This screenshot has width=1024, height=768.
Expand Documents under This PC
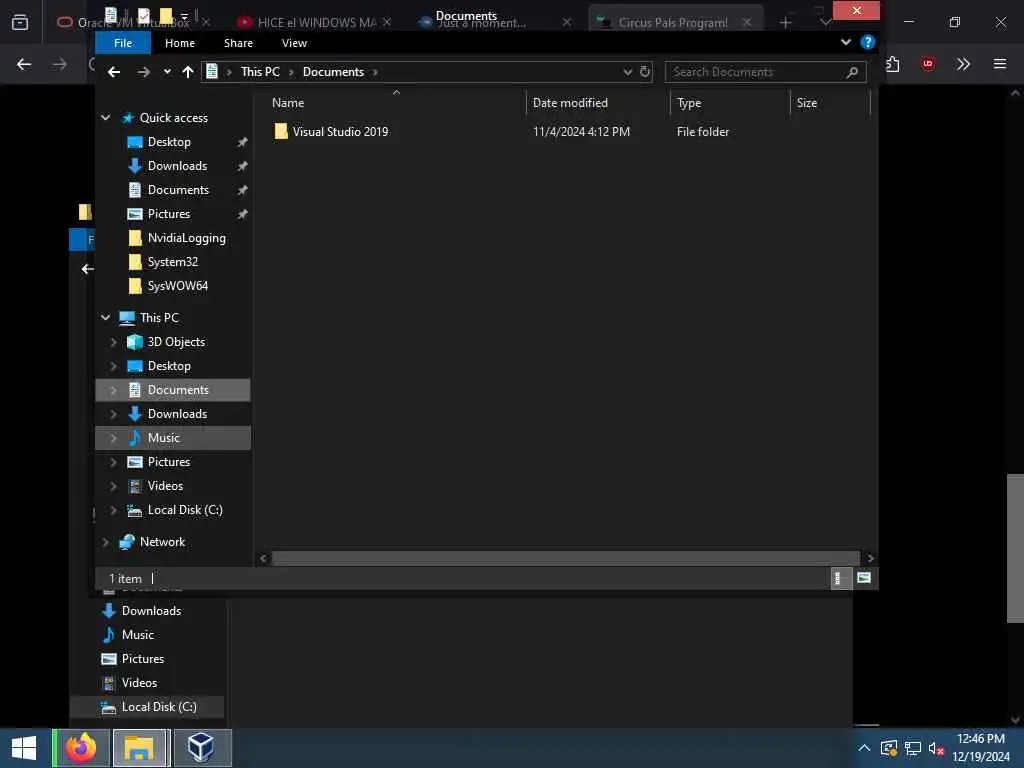(x=114, y=390)
